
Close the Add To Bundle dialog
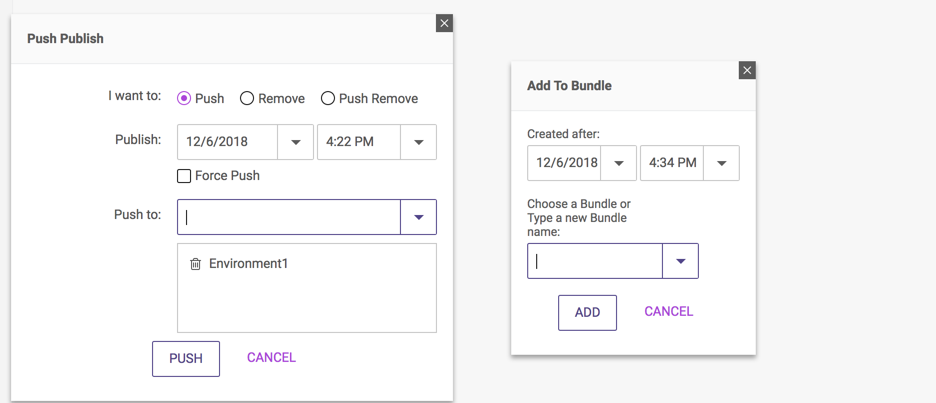coord(747,70)
